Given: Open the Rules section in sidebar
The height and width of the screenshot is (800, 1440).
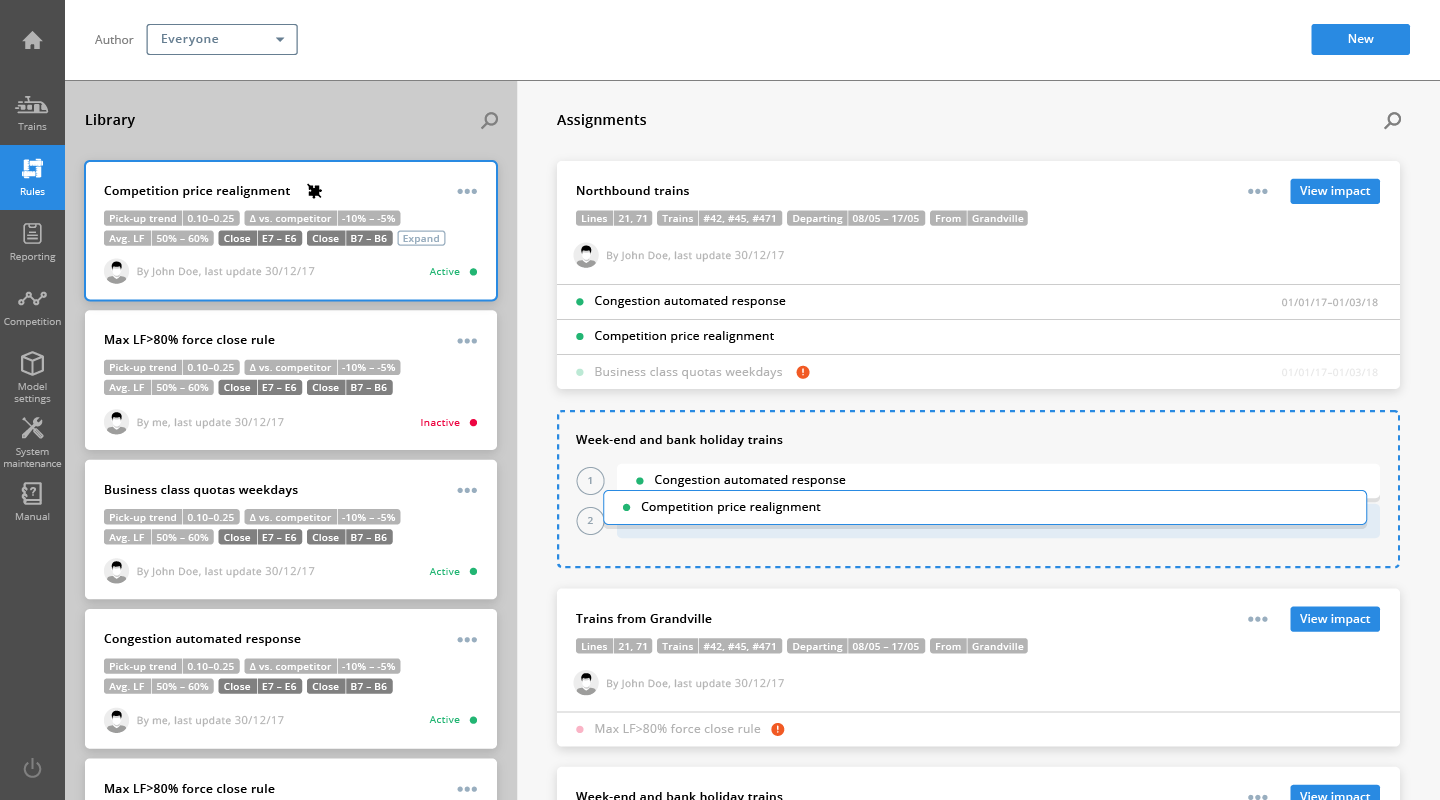Looking at the screenshot, I should 32,177.
